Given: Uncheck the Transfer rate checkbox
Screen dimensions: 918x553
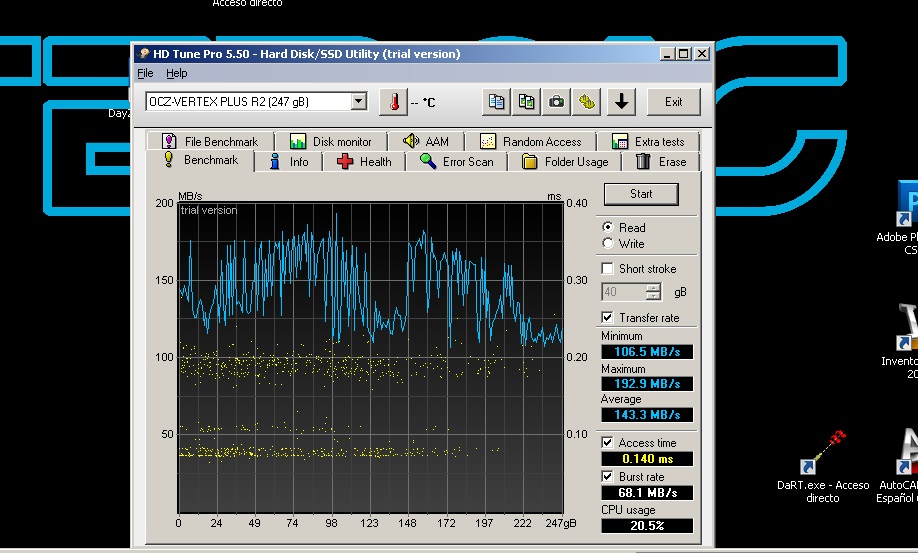Looking at the screenshot, I should [608, 318].
